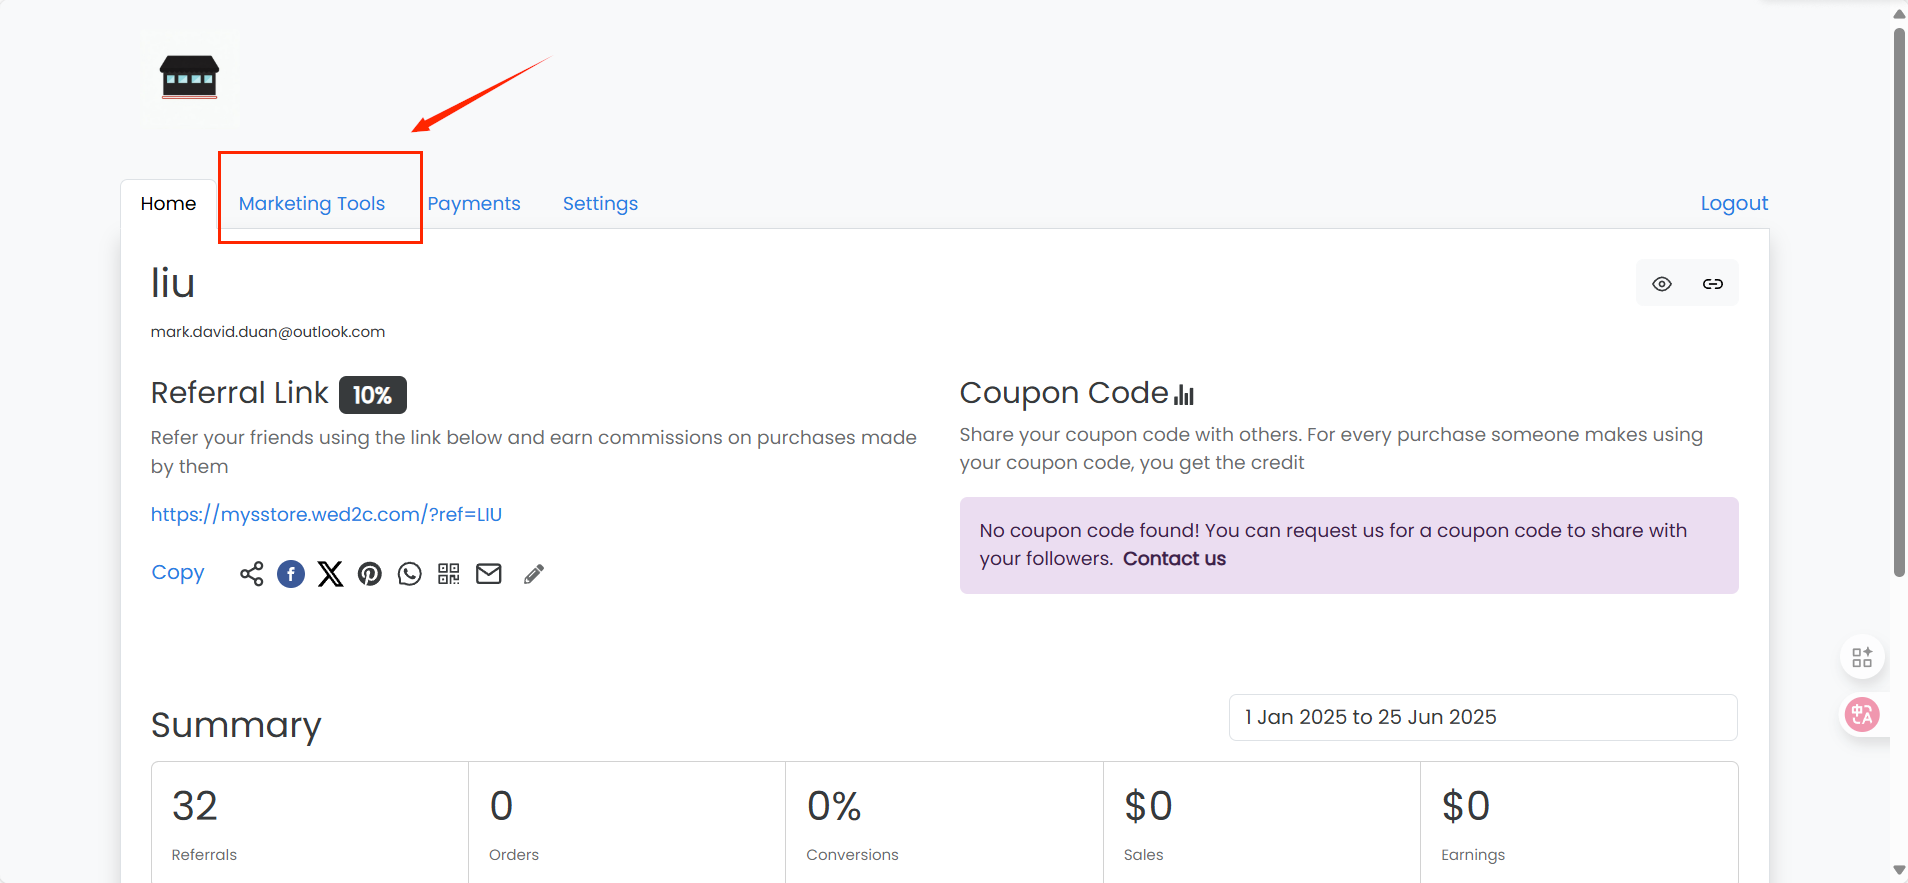Click Contact us in coupon notice
The width and height of the screenshot is (1908, 883).
[1174, 559]
